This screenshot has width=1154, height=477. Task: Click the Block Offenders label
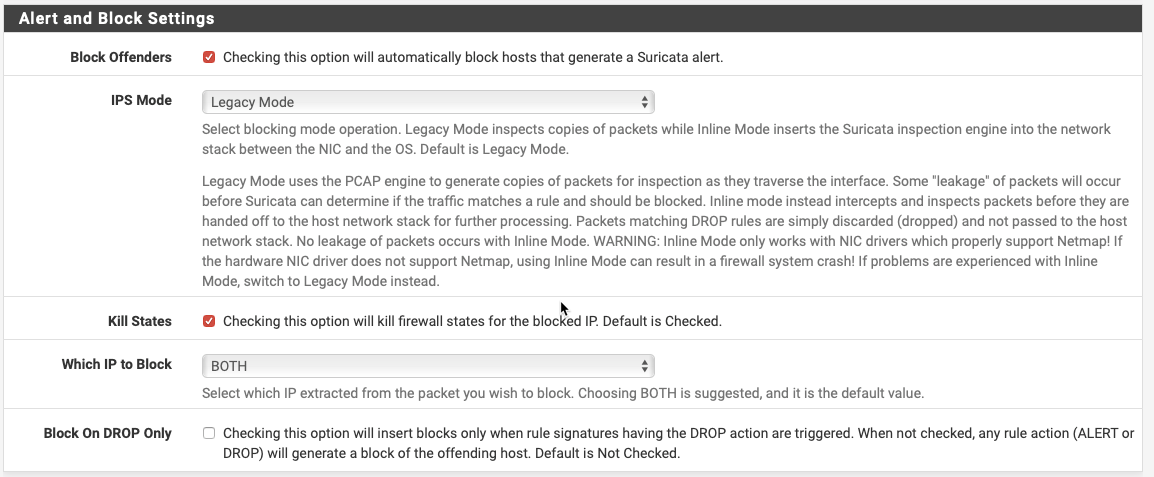point(121,58)
